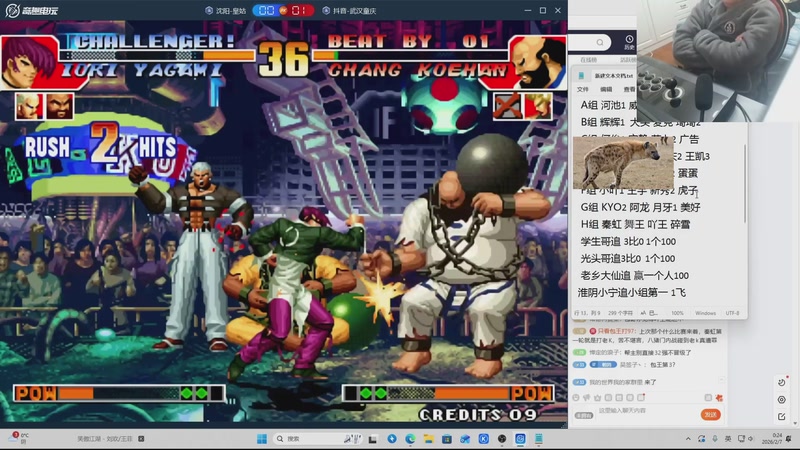
Task: Open the Notepad icon on the taskbar
Action: point(539,439)
